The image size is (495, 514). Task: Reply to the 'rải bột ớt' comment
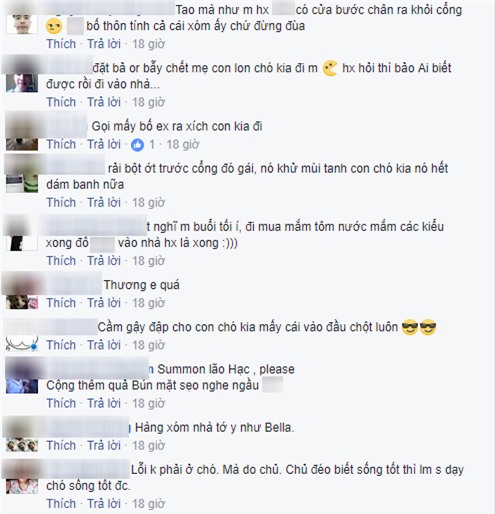click(x=104, y=202)
